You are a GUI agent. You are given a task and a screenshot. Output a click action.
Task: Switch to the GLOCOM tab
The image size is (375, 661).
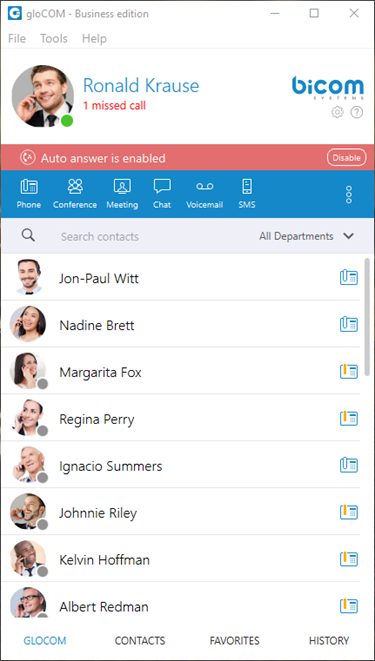45,641
